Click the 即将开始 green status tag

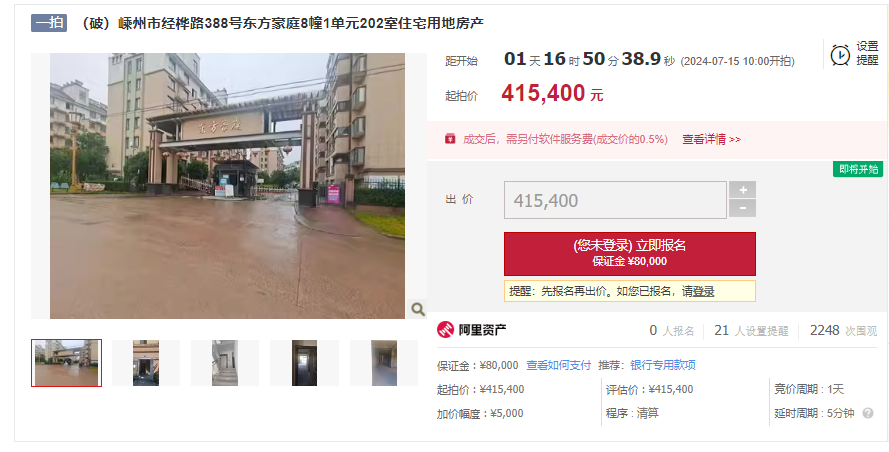pyautogui.click(x=858, y=169)
